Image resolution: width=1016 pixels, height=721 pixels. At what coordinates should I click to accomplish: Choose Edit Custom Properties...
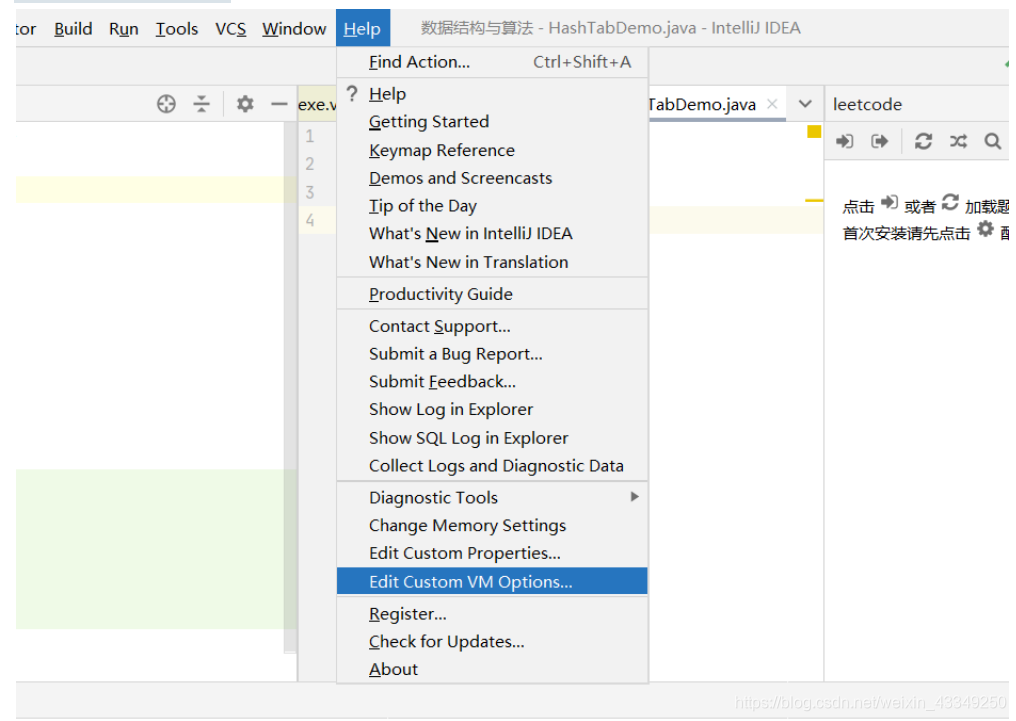(x=492, y=553)
